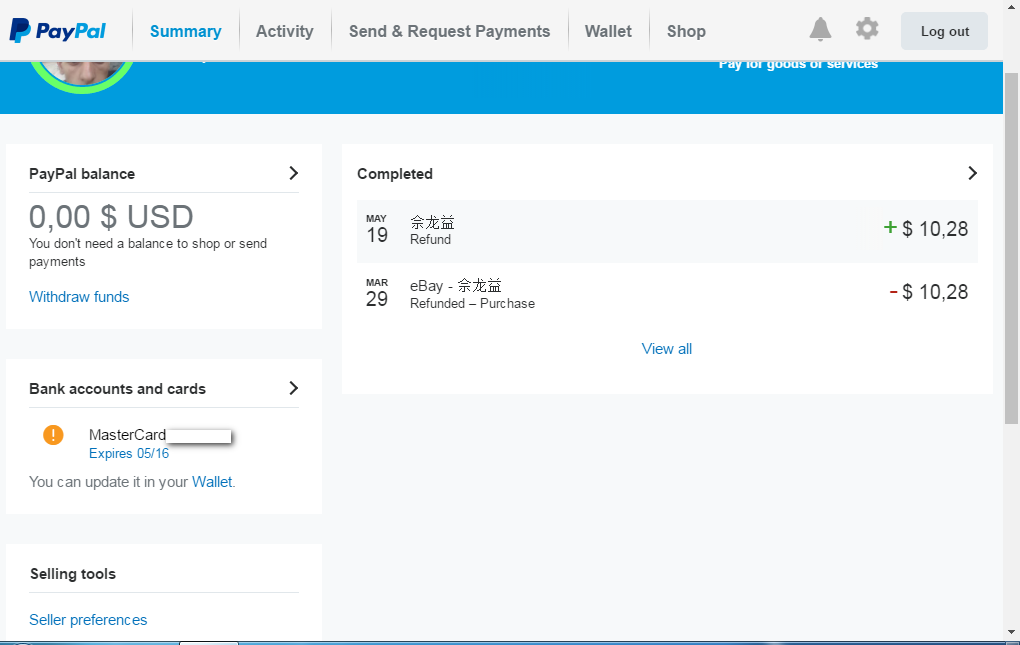Click the Expires 05/16 link
The image size is (1020, 645).
pyautogui.click(x=129, y=453)
